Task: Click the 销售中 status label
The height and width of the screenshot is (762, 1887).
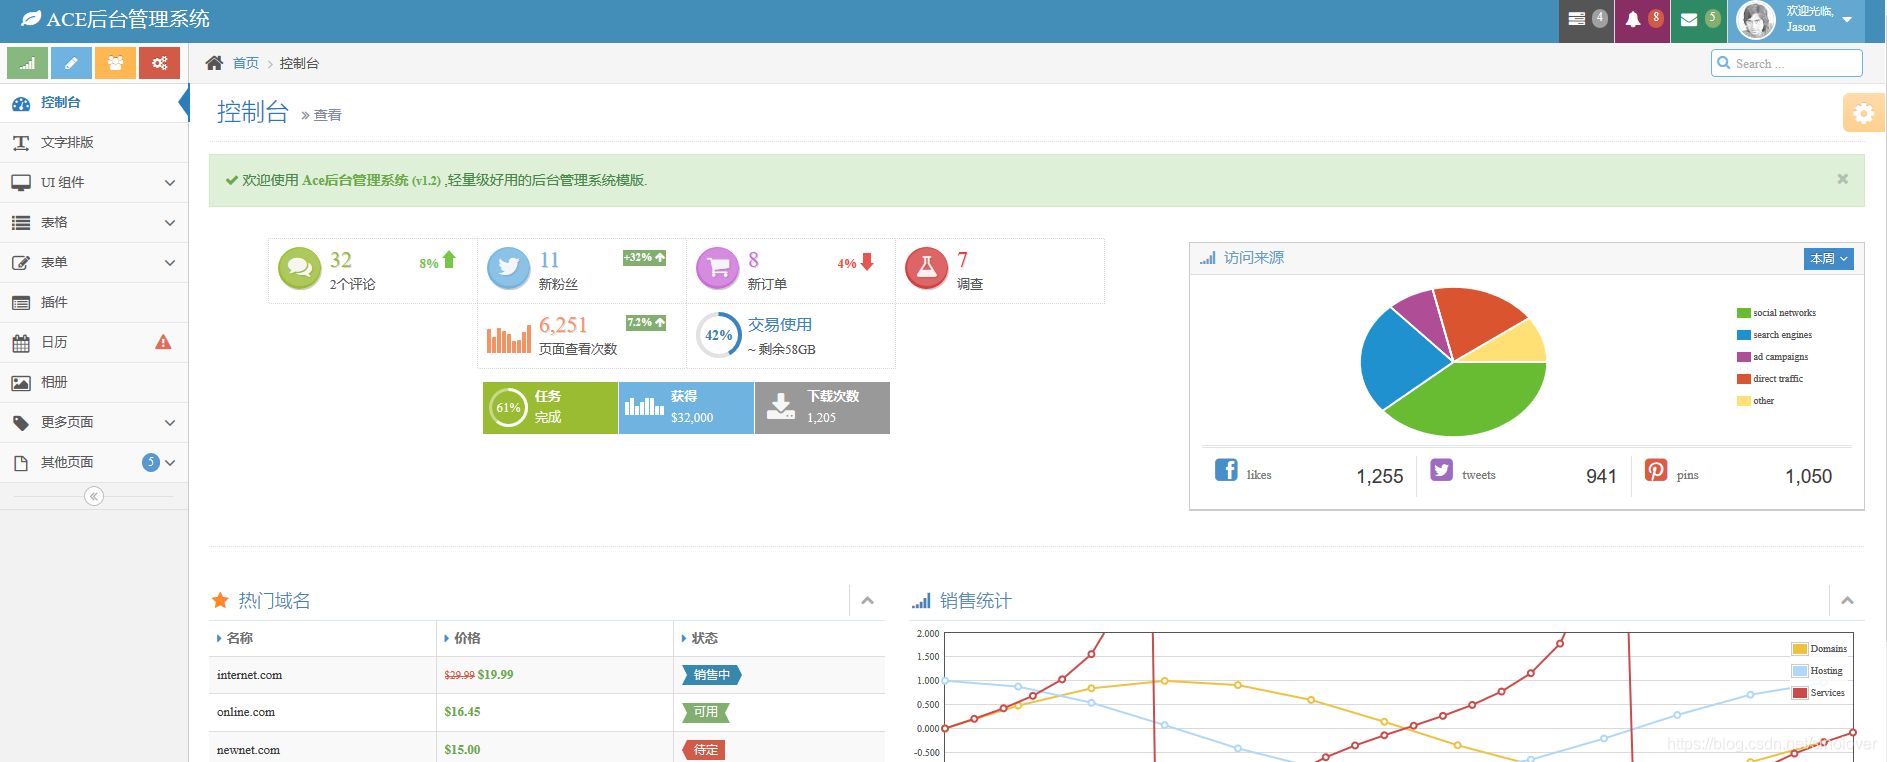Action: tap(712, 675)
